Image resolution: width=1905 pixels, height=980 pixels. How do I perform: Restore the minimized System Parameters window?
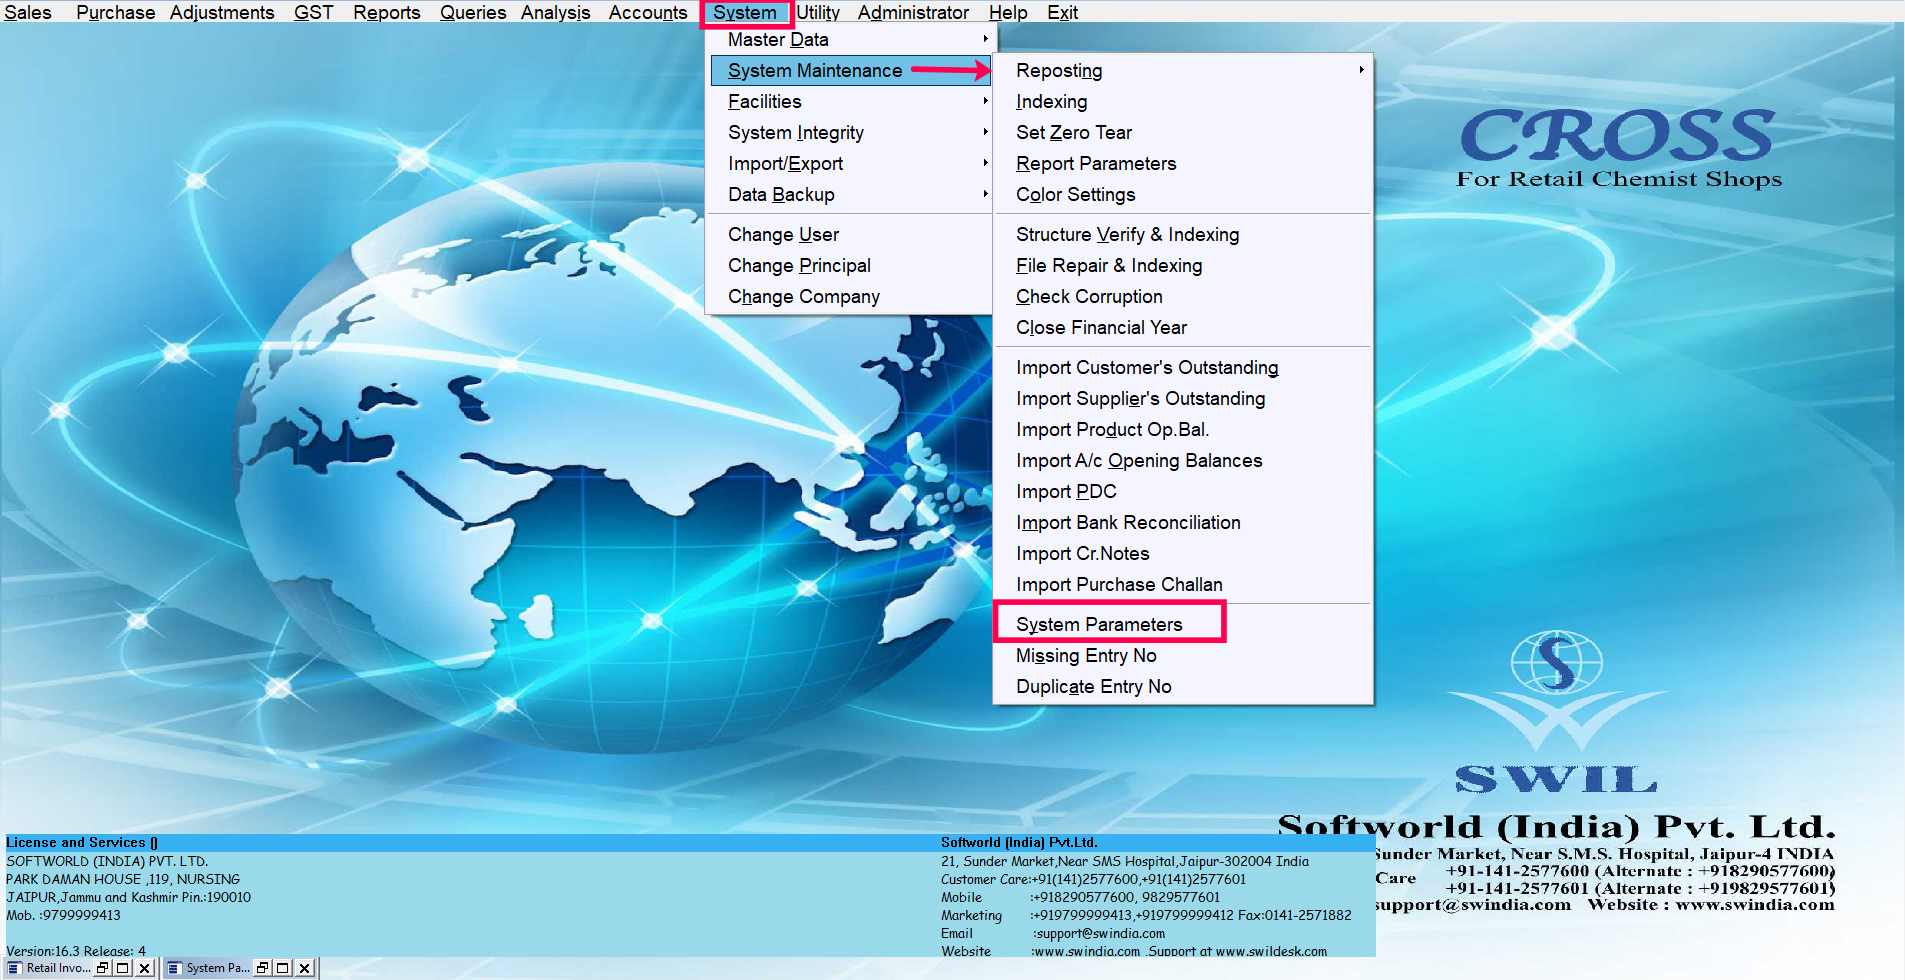point(263,968)
